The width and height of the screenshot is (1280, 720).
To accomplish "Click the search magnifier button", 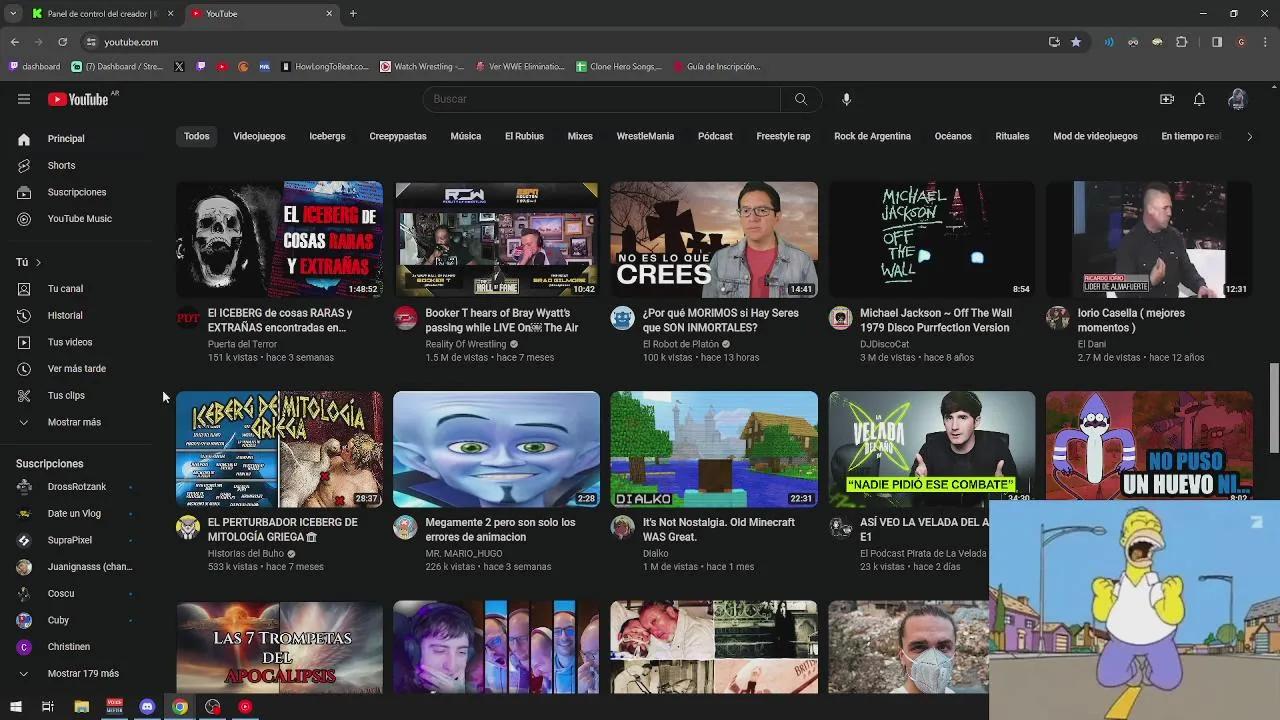I will (801, 99).
